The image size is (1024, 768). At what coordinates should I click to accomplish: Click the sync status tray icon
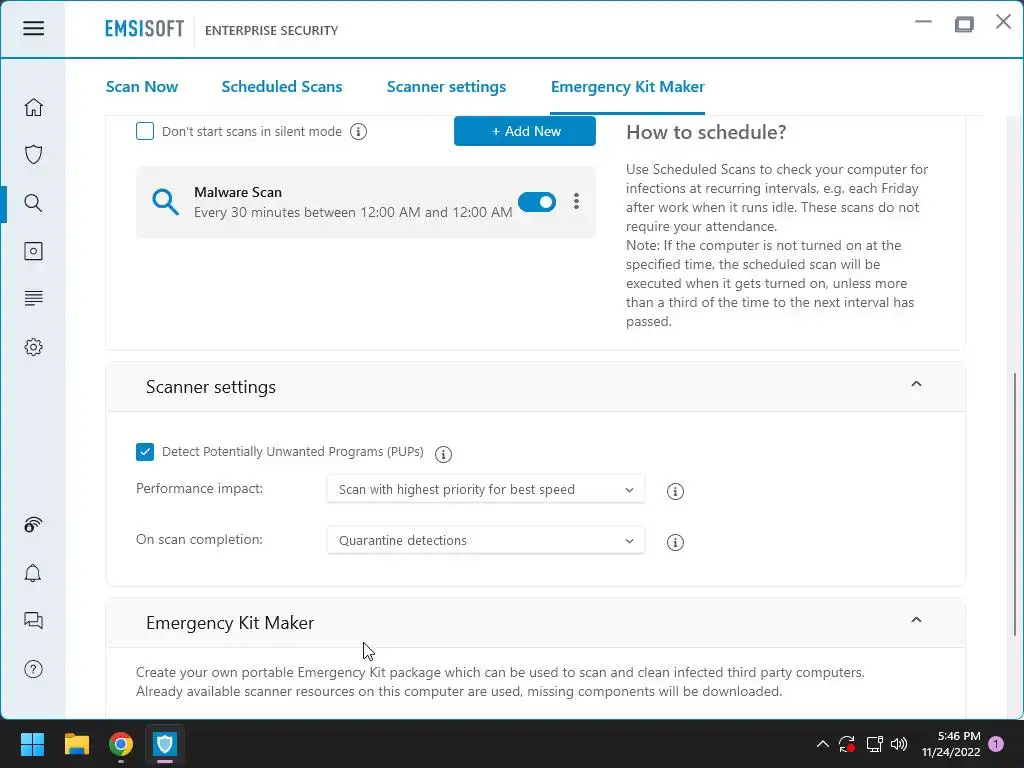point(847,744)
